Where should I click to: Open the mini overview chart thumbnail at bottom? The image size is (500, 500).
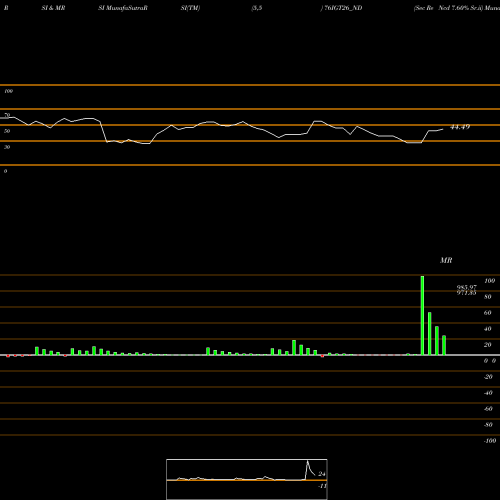click(247, 479)
